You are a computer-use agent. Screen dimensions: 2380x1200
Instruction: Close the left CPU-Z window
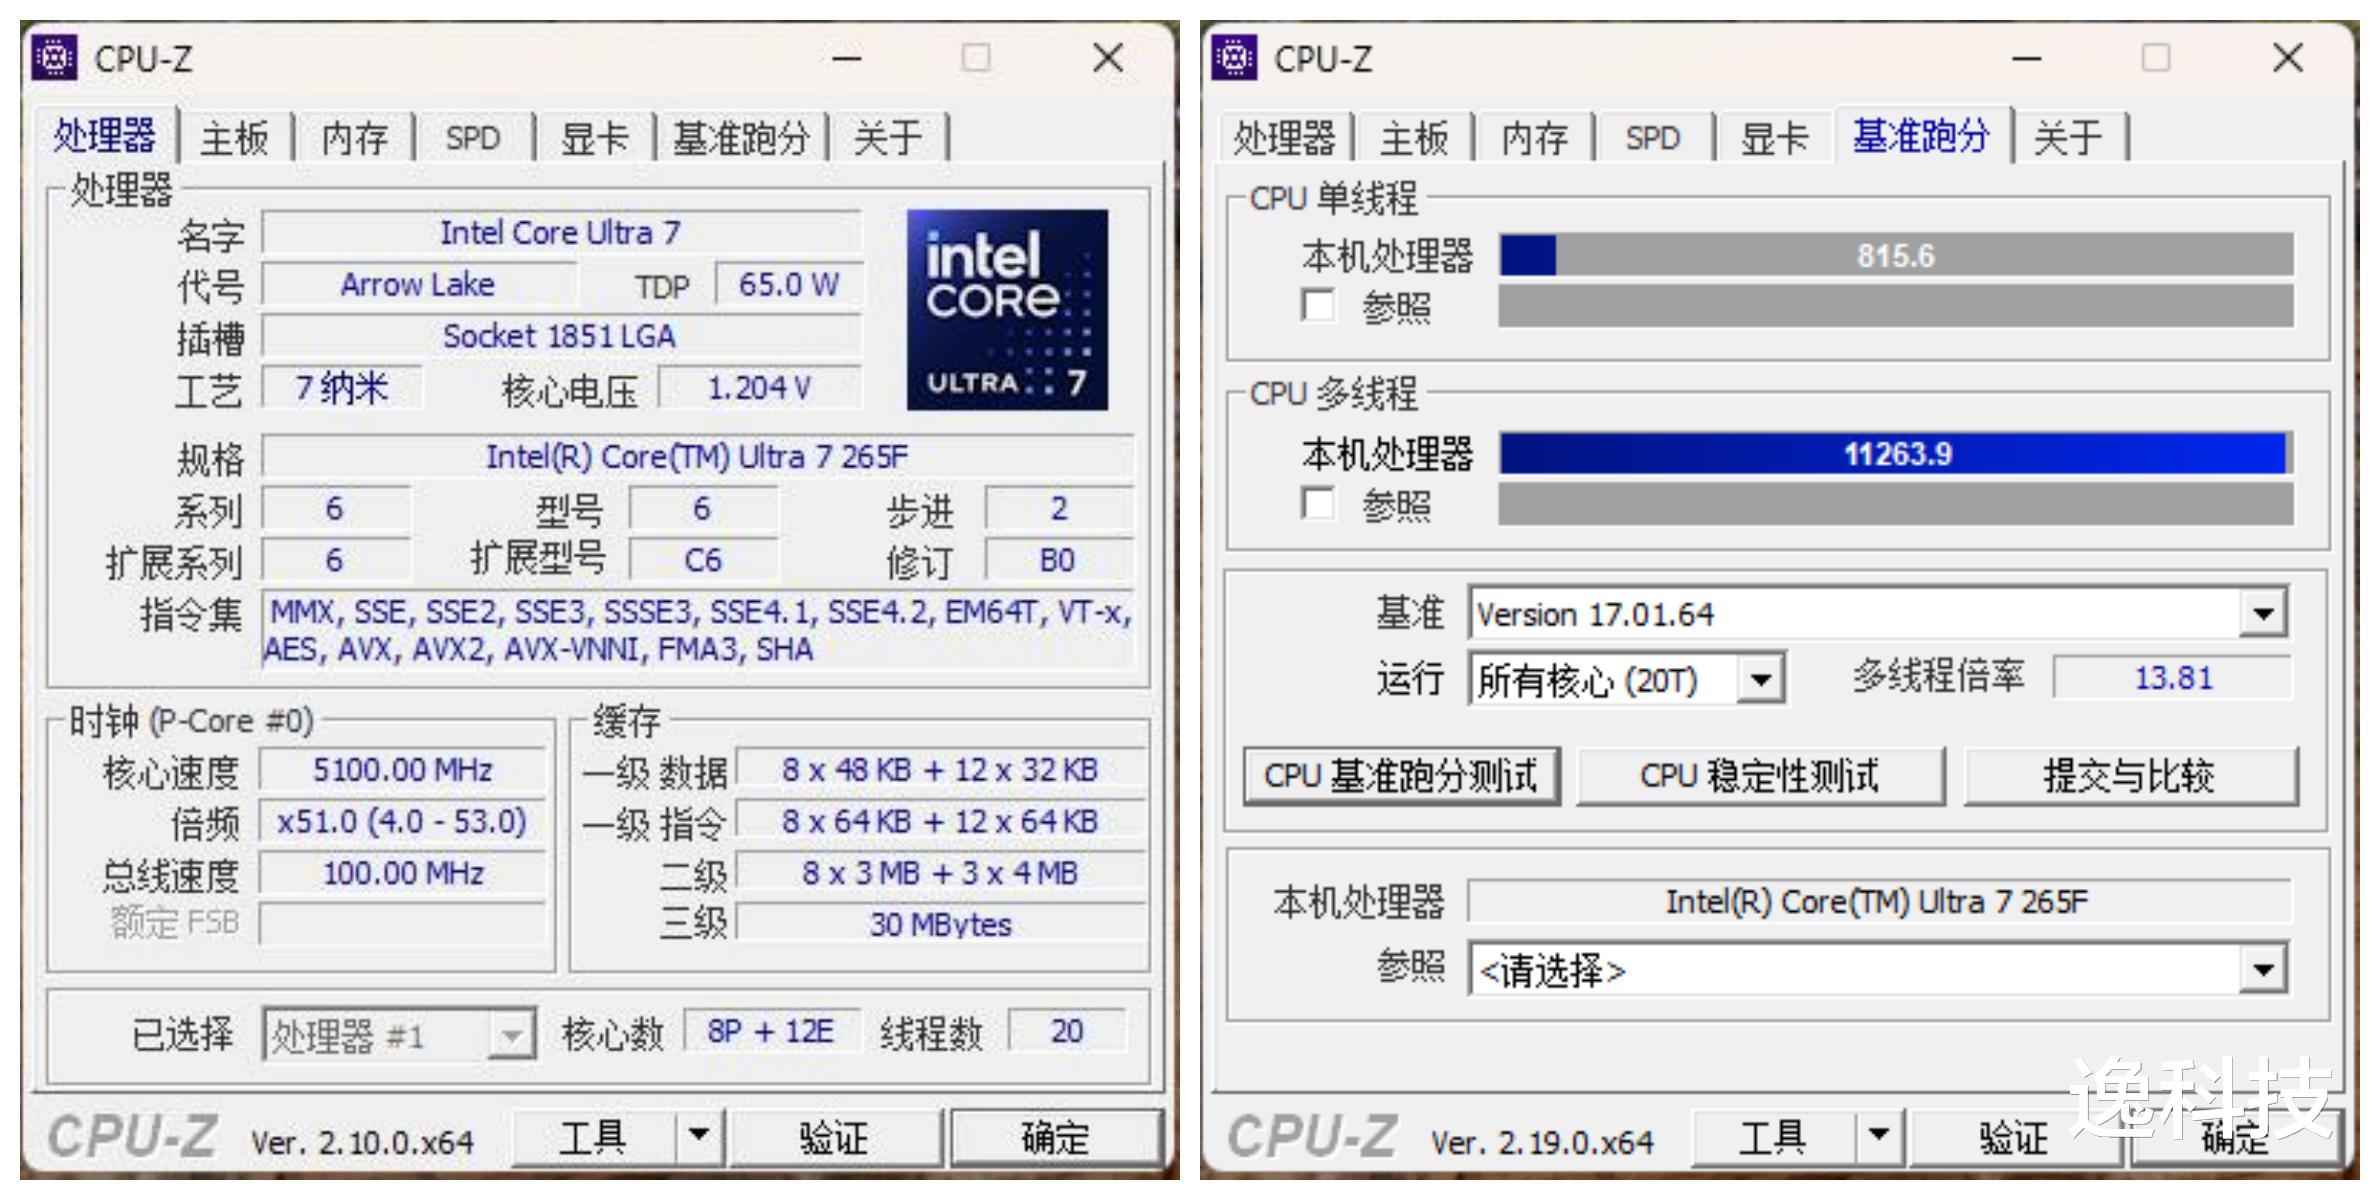1108,58
